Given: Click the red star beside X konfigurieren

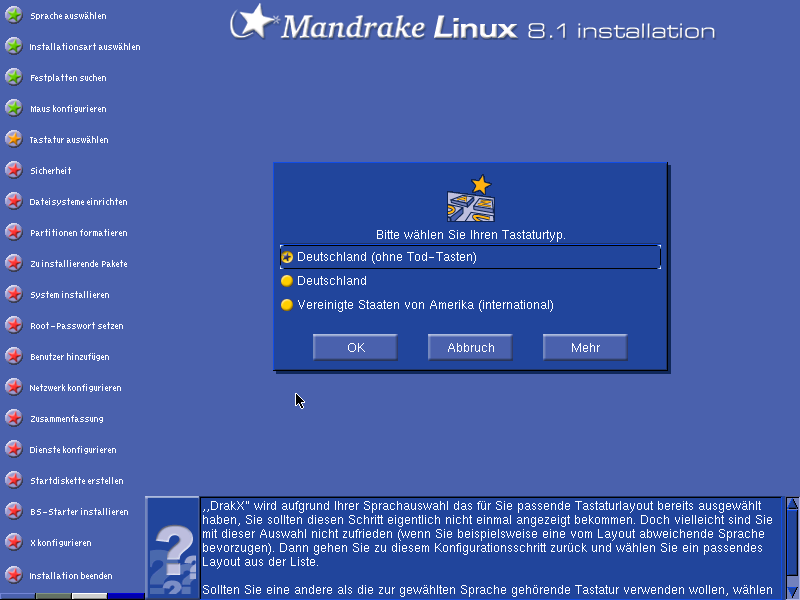Looking at the screenshot, I should pos(14,542).
